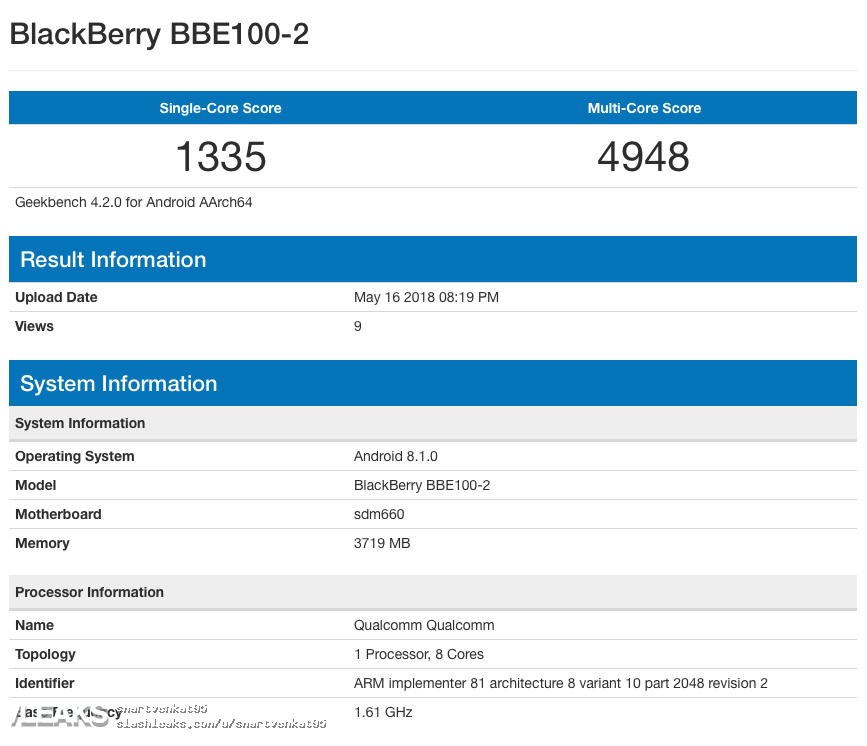The height and width of the screenshot is (746, 867).
Task: Click the blue System Information banner
Action: (119, 384)
